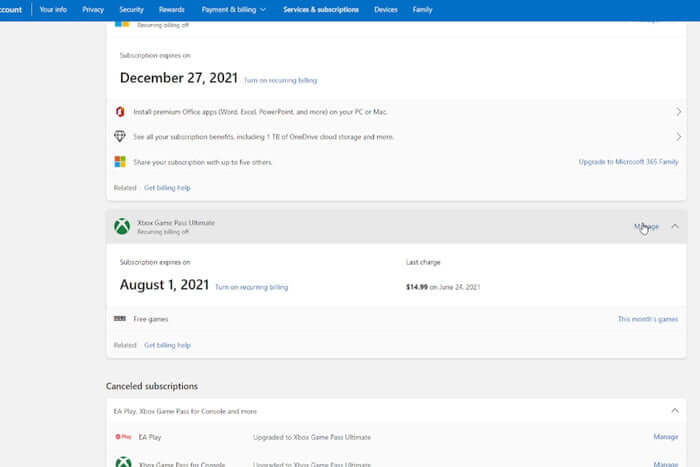Collapse the Xbox Game Pass Ultimate section

(x=675, y=226)
